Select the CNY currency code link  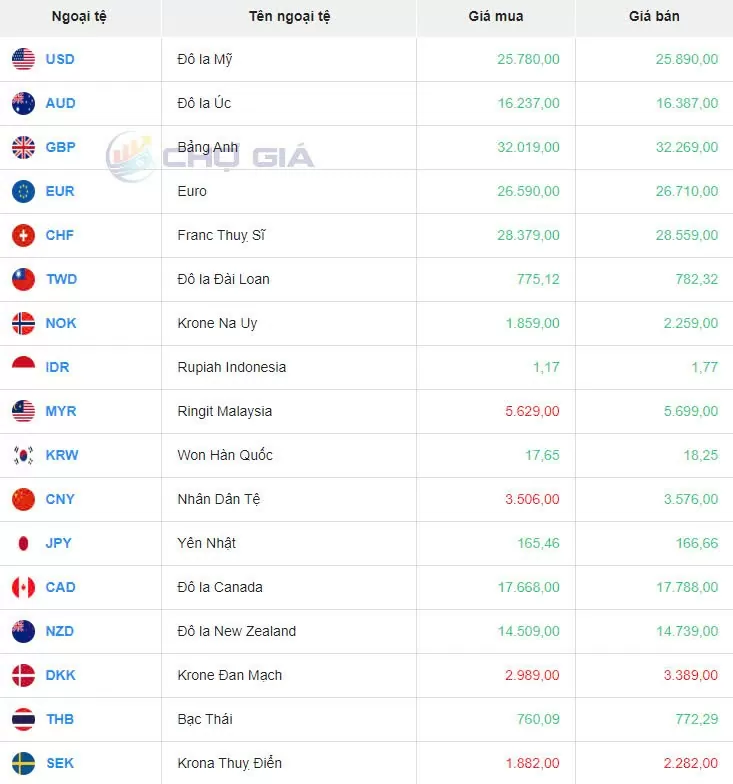60,499
